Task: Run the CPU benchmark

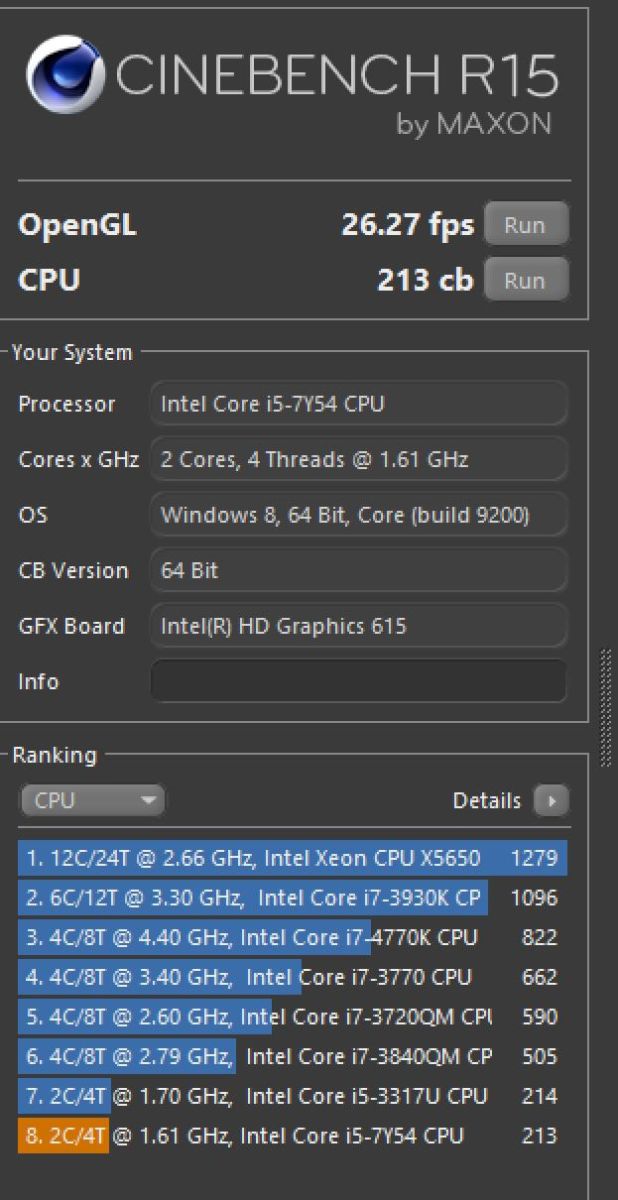Action: [526, 280]
